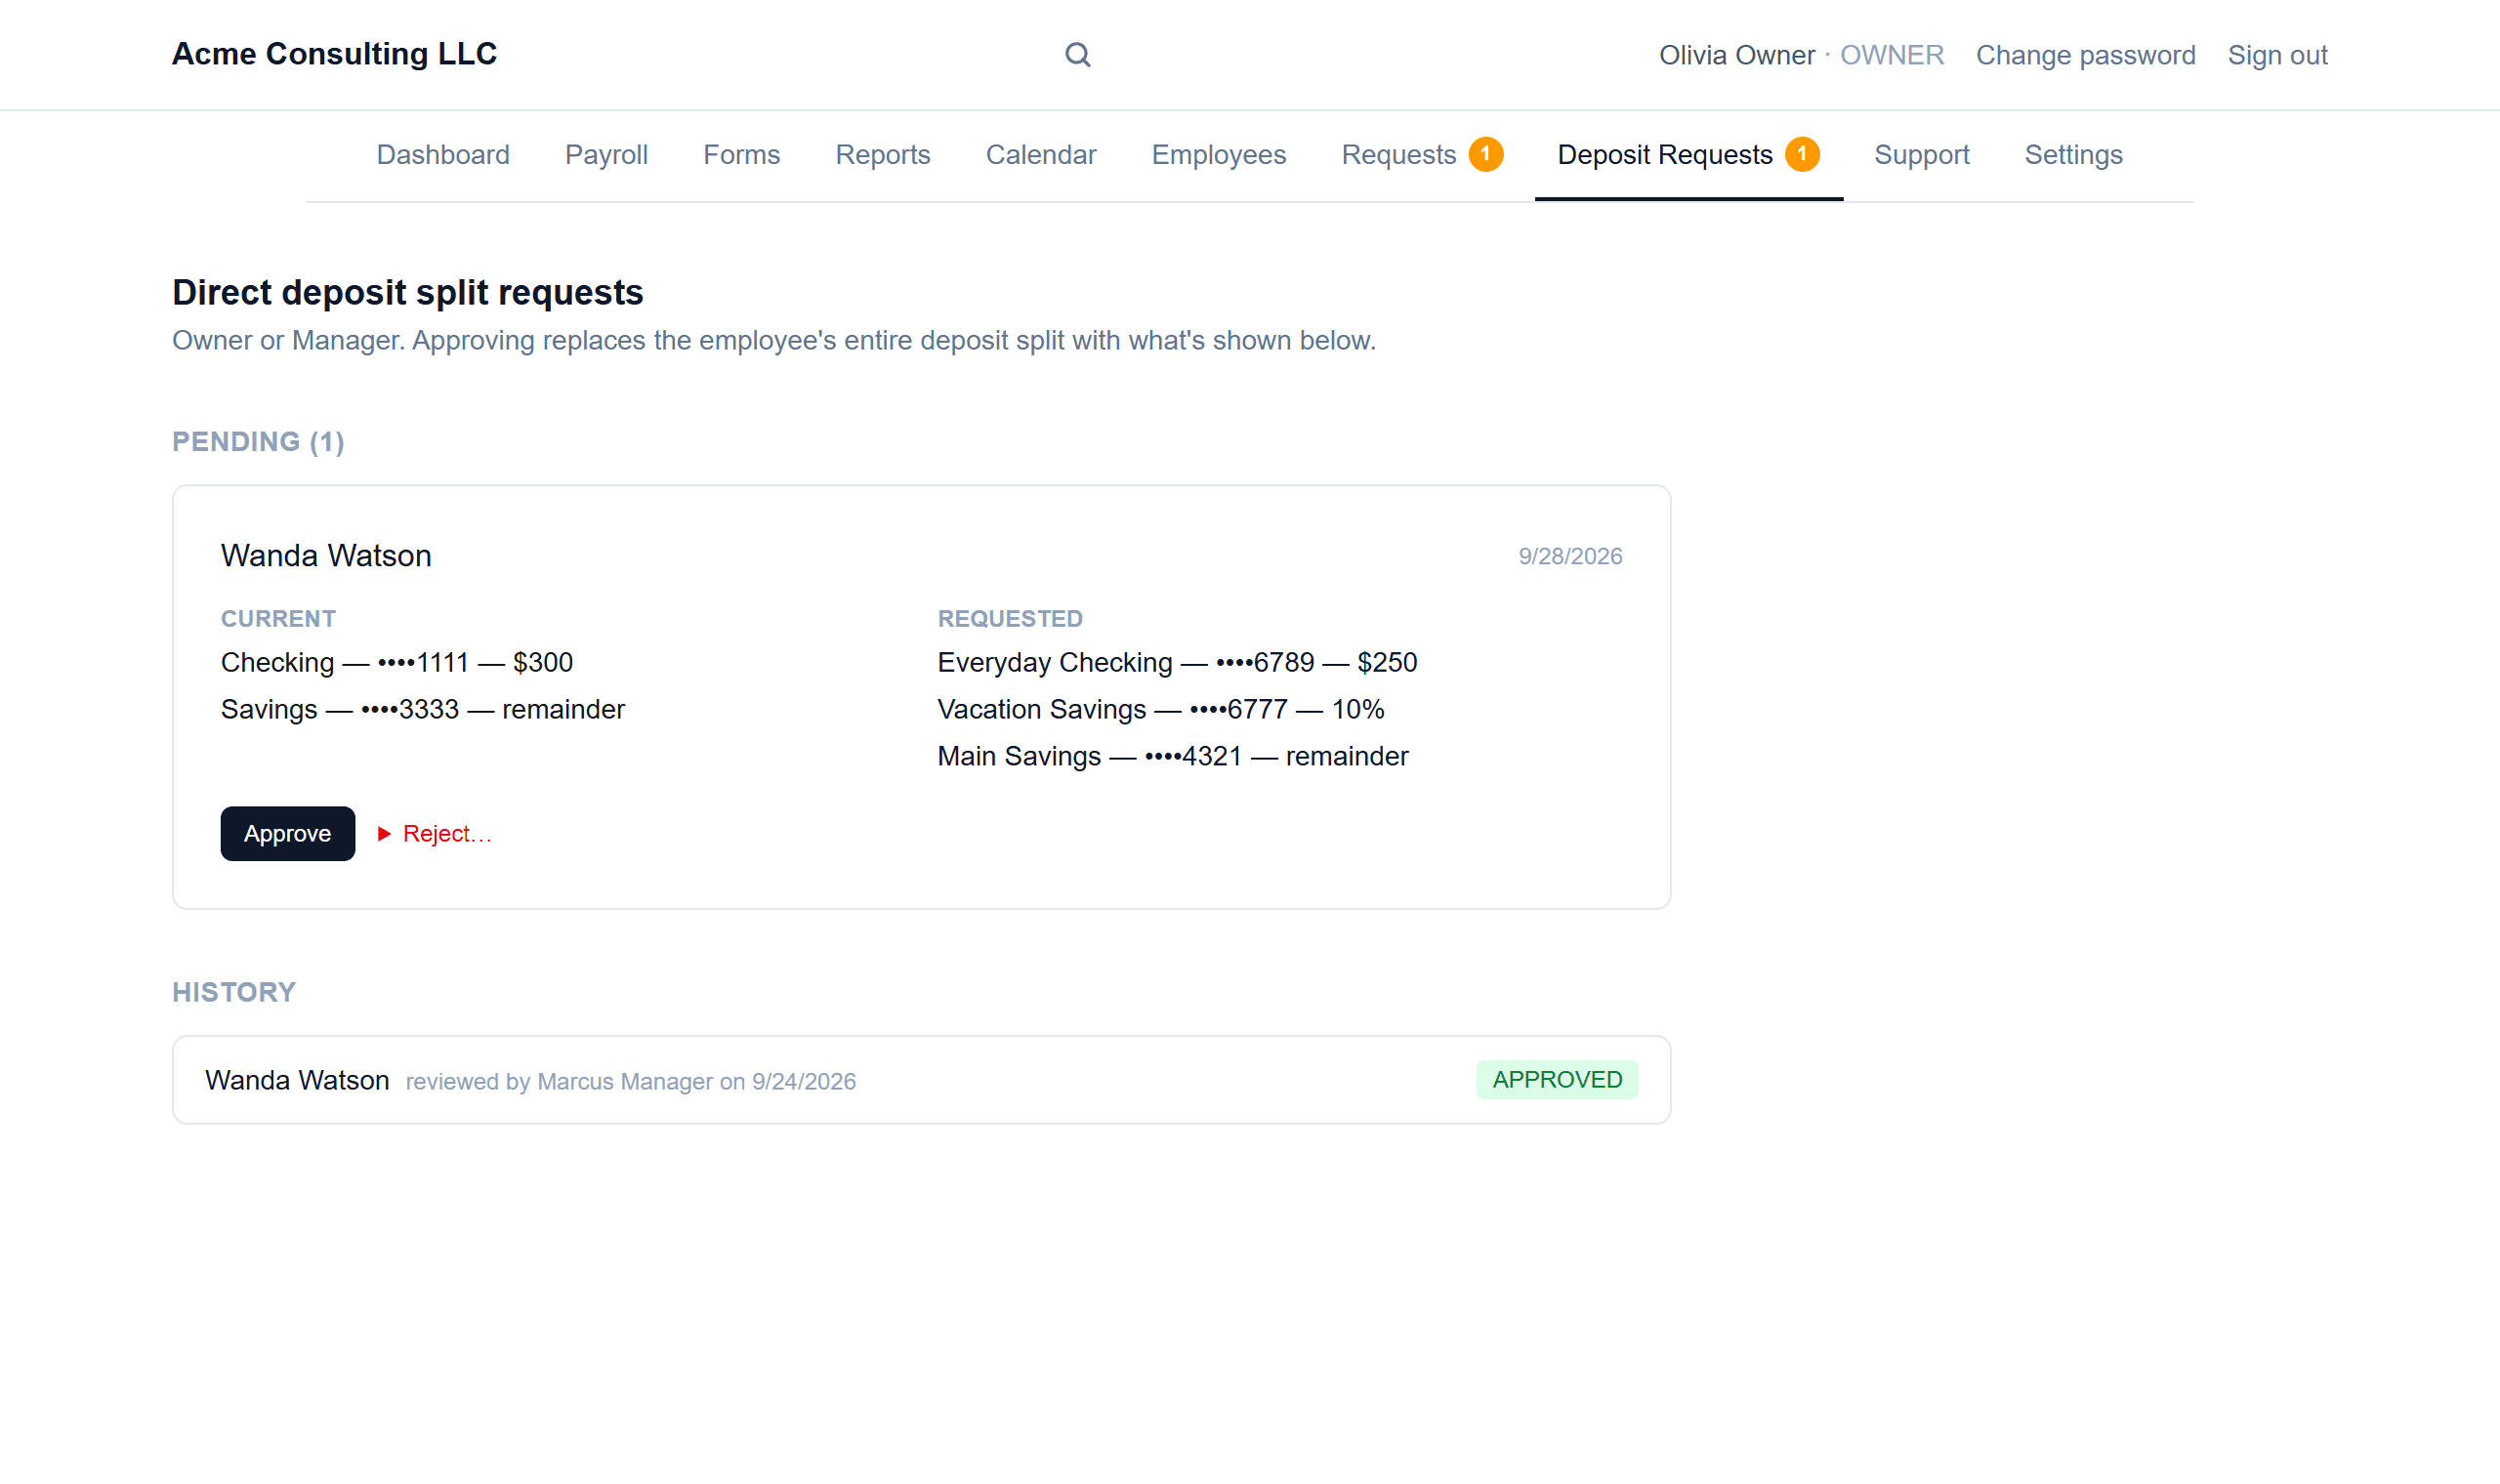Click the current Savings ••••3333 line
The image size is (2500, 1484).
click(422, 709)
